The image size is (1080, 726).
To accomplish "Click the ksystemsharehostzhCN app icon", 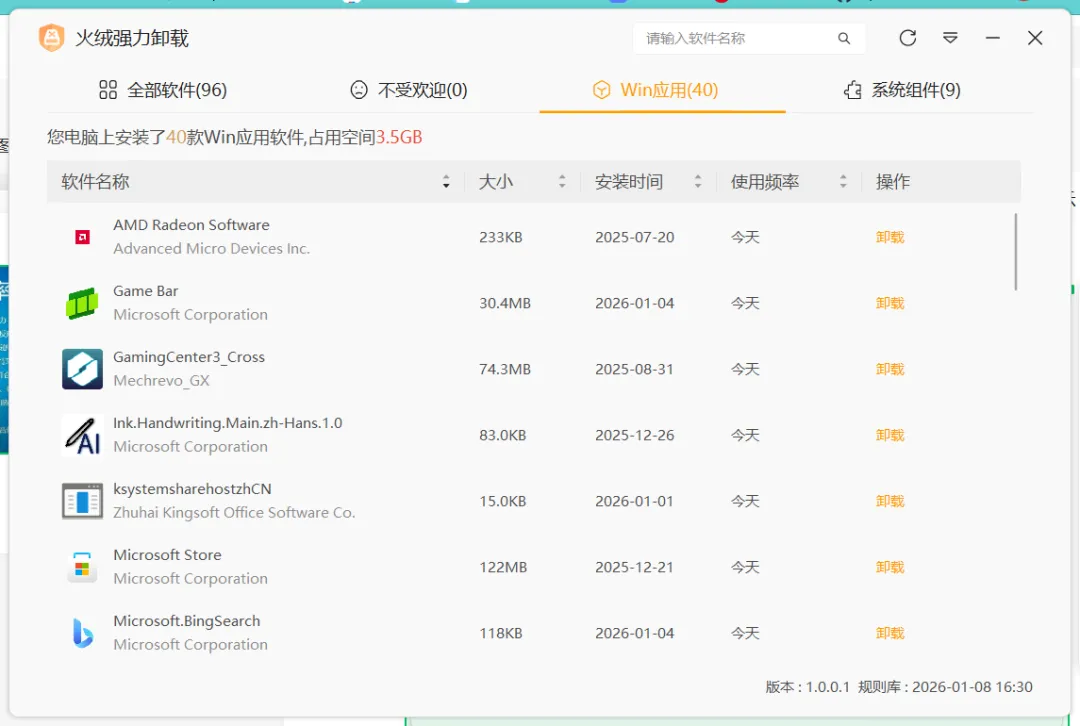I will [x=82, y=501].
